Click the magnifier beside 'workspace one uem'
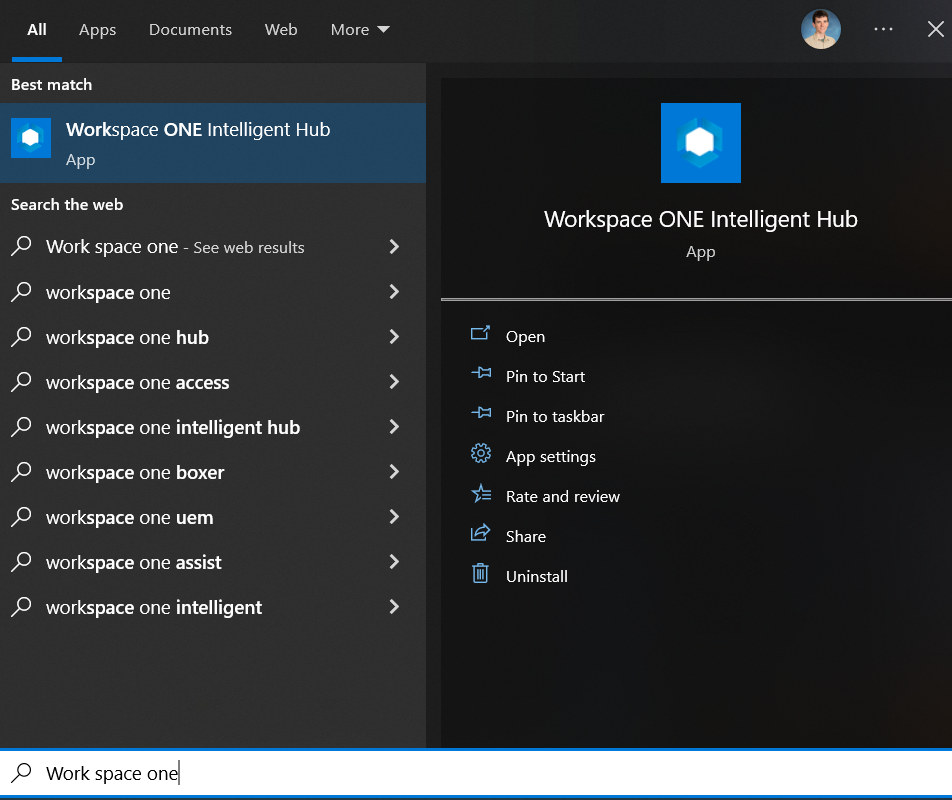Image resolution: width=952 pixels, height=800 pixels. (x=22, y=517)
